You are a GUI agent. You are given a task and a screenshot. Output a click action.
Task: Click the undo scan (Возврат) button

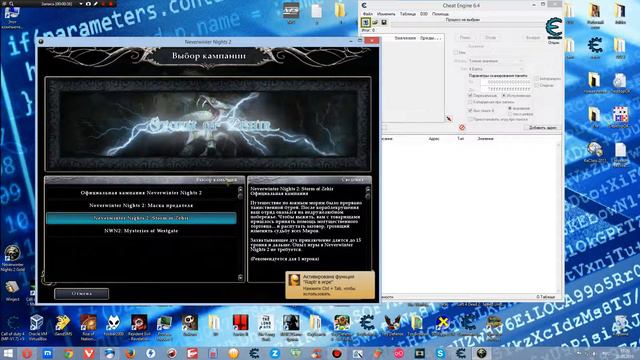click(533, 38)
